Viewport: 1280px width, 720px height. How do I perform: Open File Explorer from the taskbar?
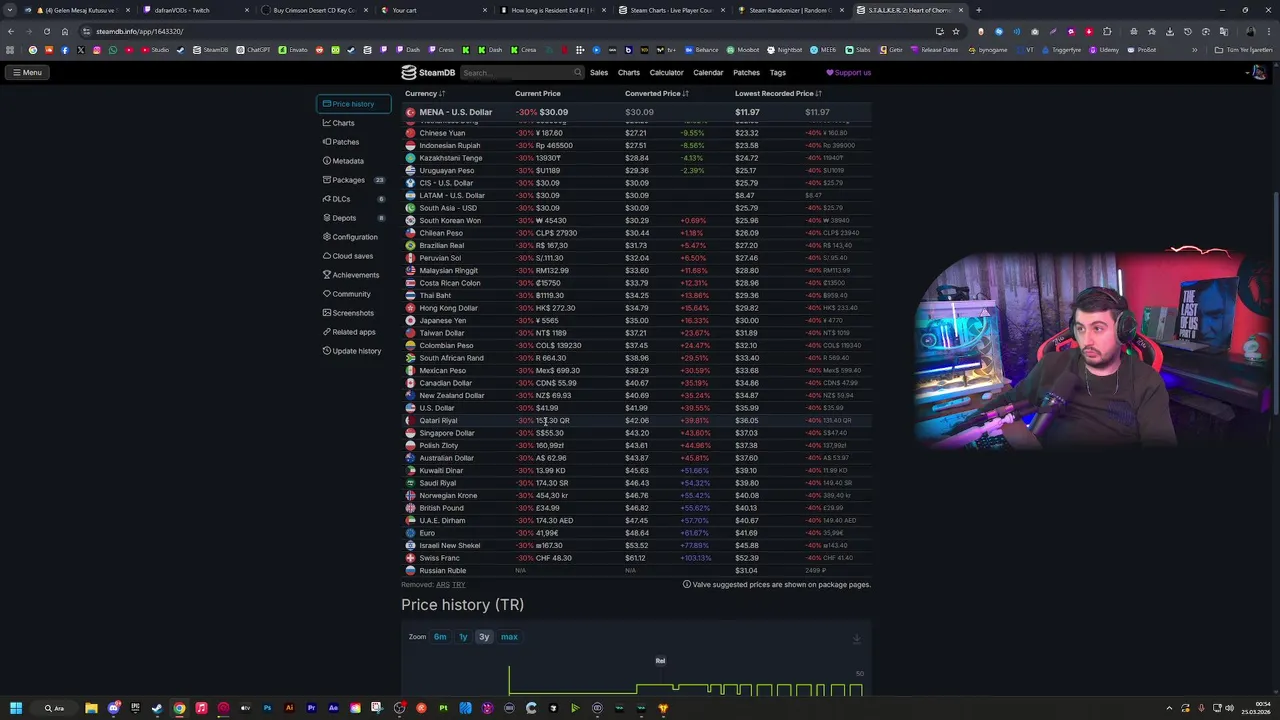[x=91, y=708]
